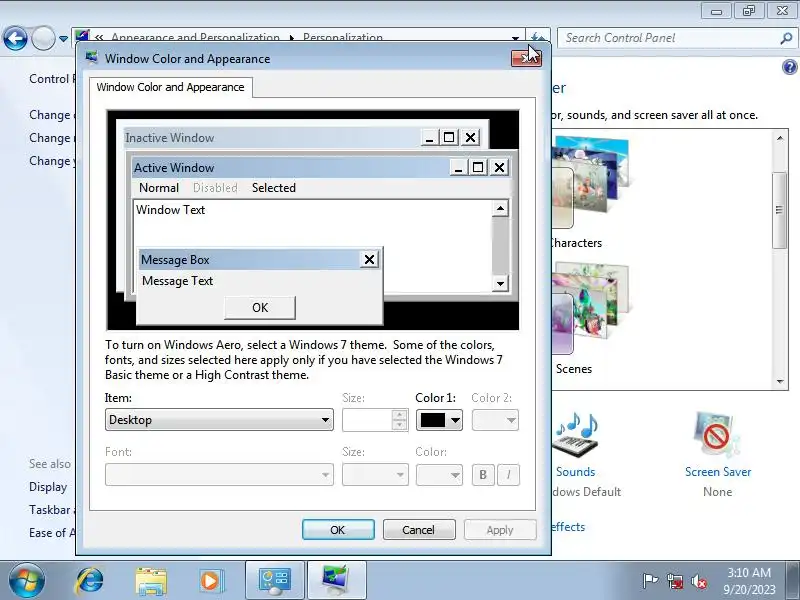Click the Inactive Window maximize icon in preview
Viewport: 800px width, 600px height.
[449, 138]
